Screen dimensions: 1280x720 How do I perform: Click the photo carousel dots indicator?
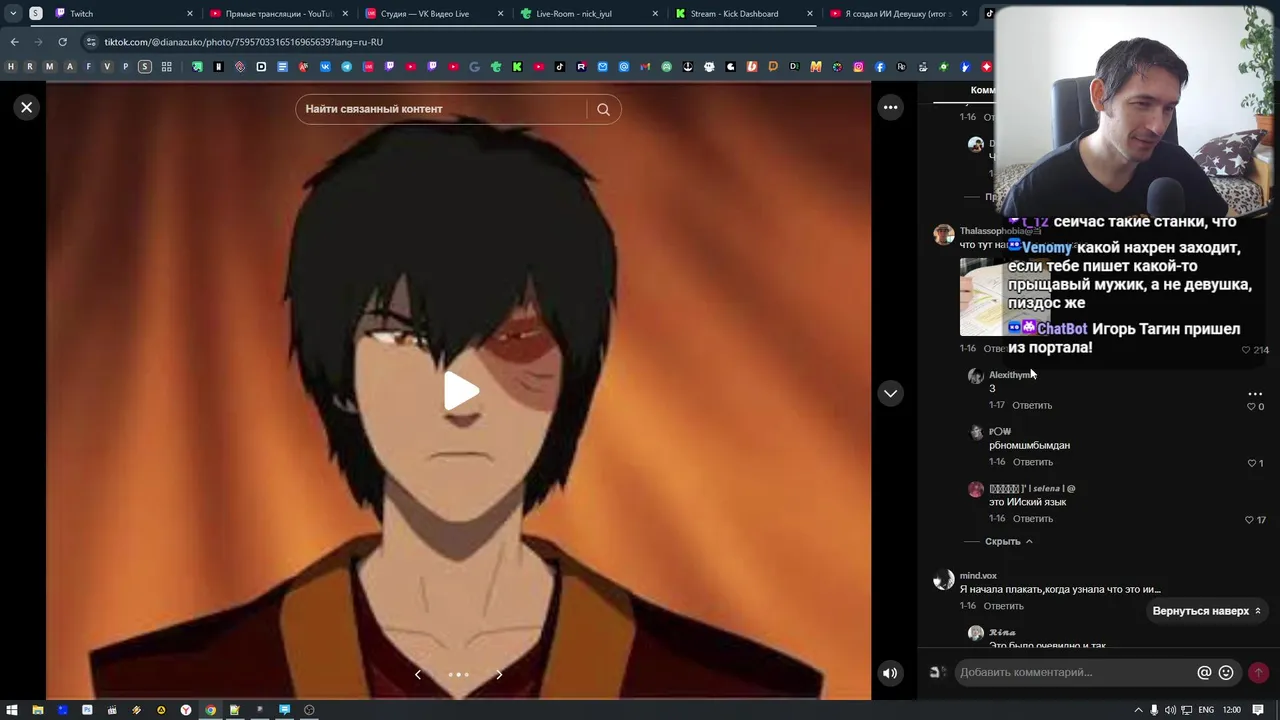coord(458,674)
